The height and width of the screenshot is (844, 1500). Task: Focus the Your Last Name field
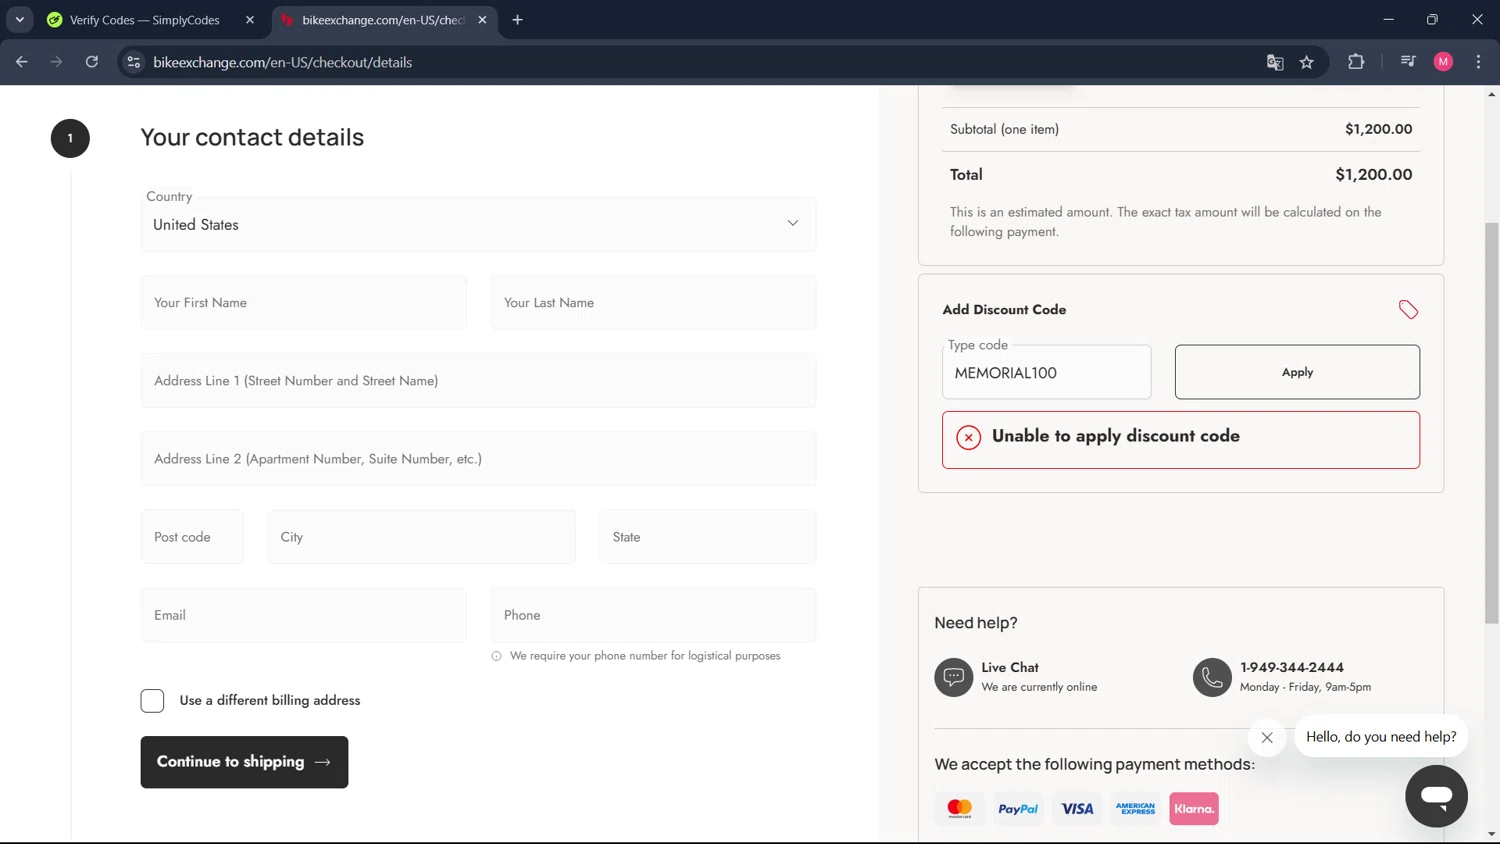click(653, 303)
